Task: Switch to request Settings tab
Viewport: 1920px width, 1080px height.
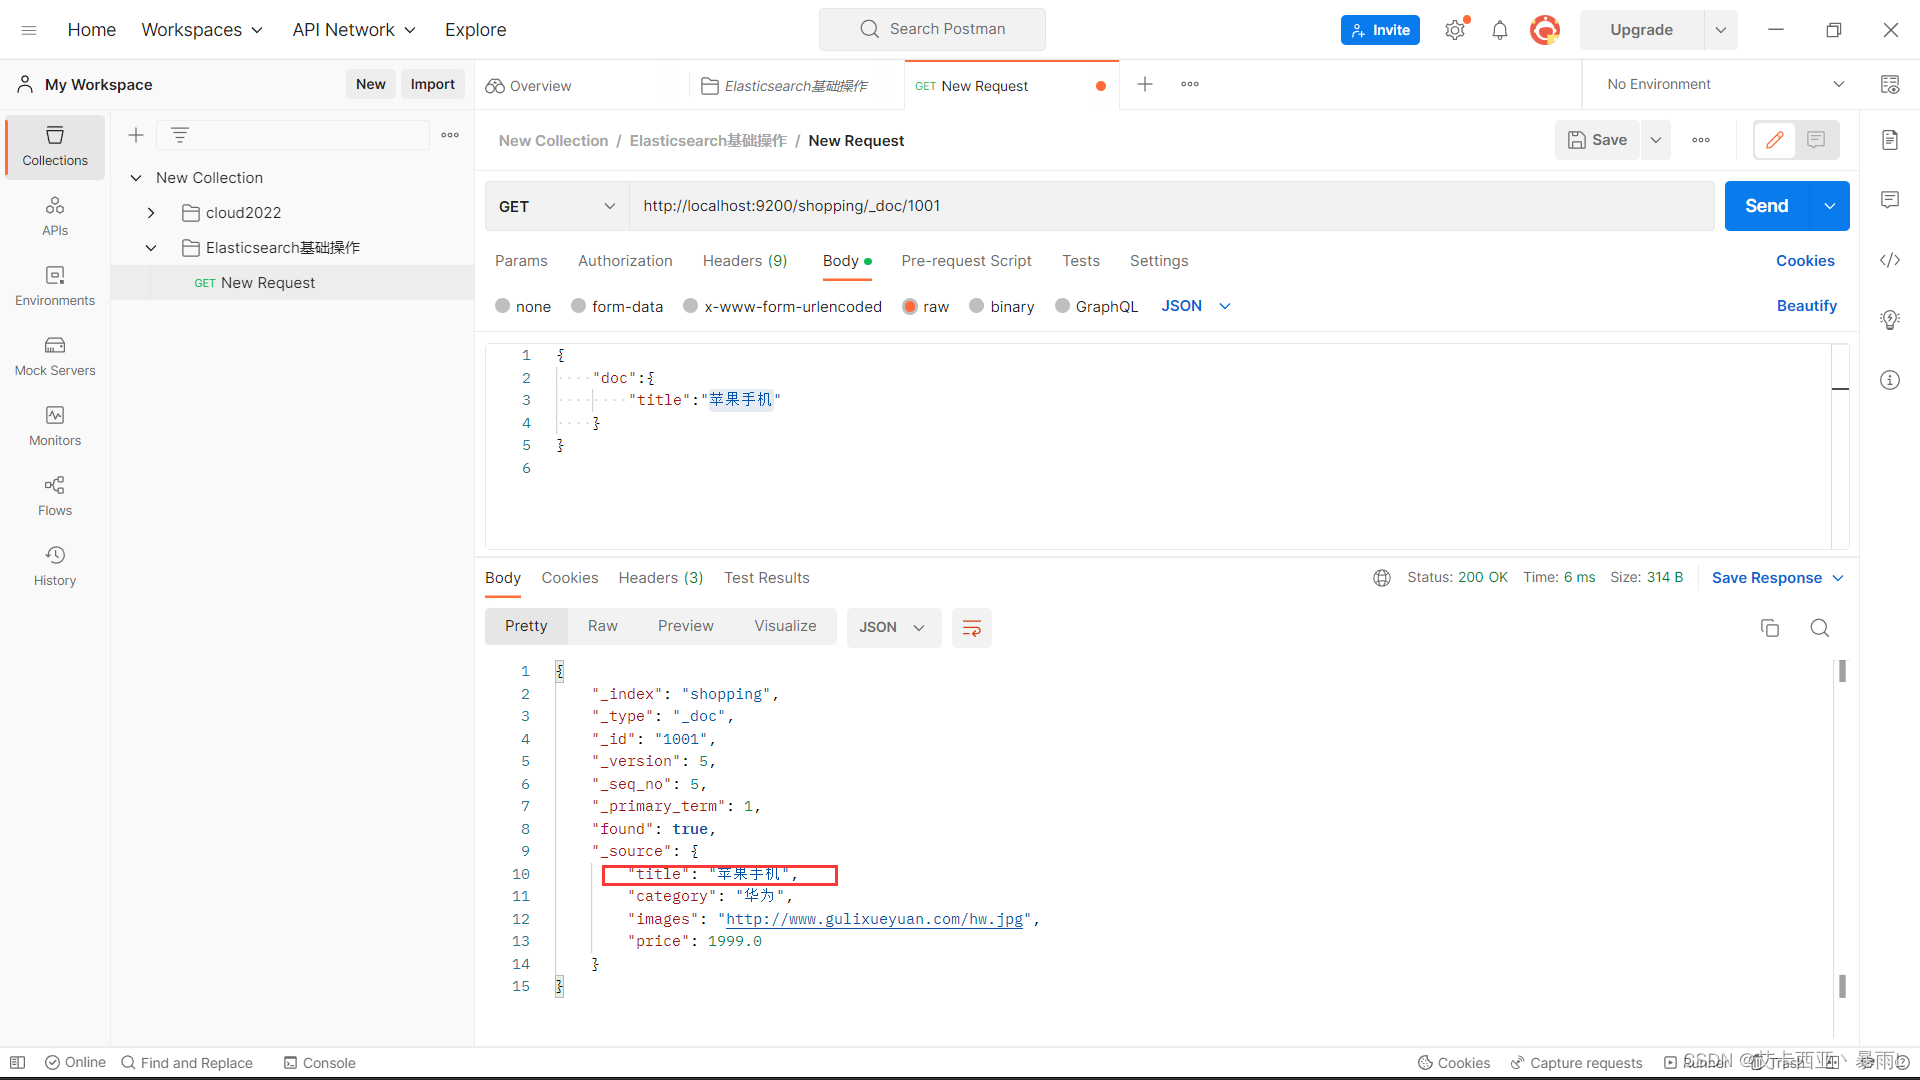Action: (1159, 261)
